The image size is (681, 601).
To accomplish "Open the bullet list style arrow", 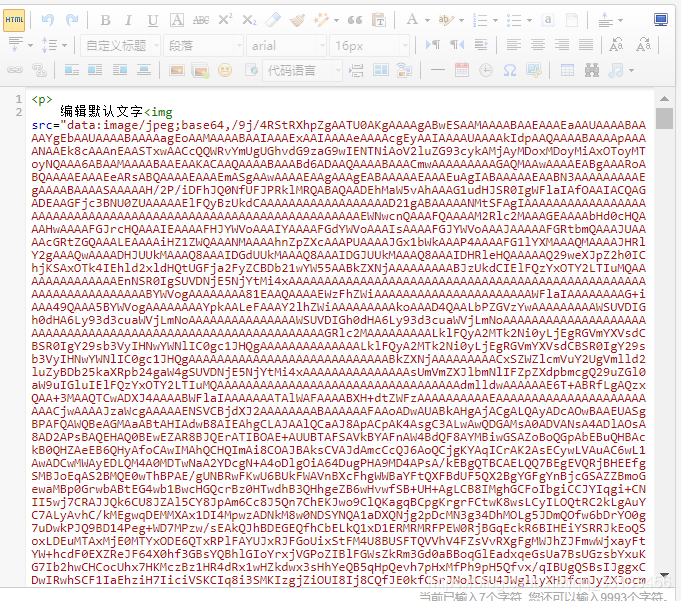I will pyautogui.click(x=529, y=20).
